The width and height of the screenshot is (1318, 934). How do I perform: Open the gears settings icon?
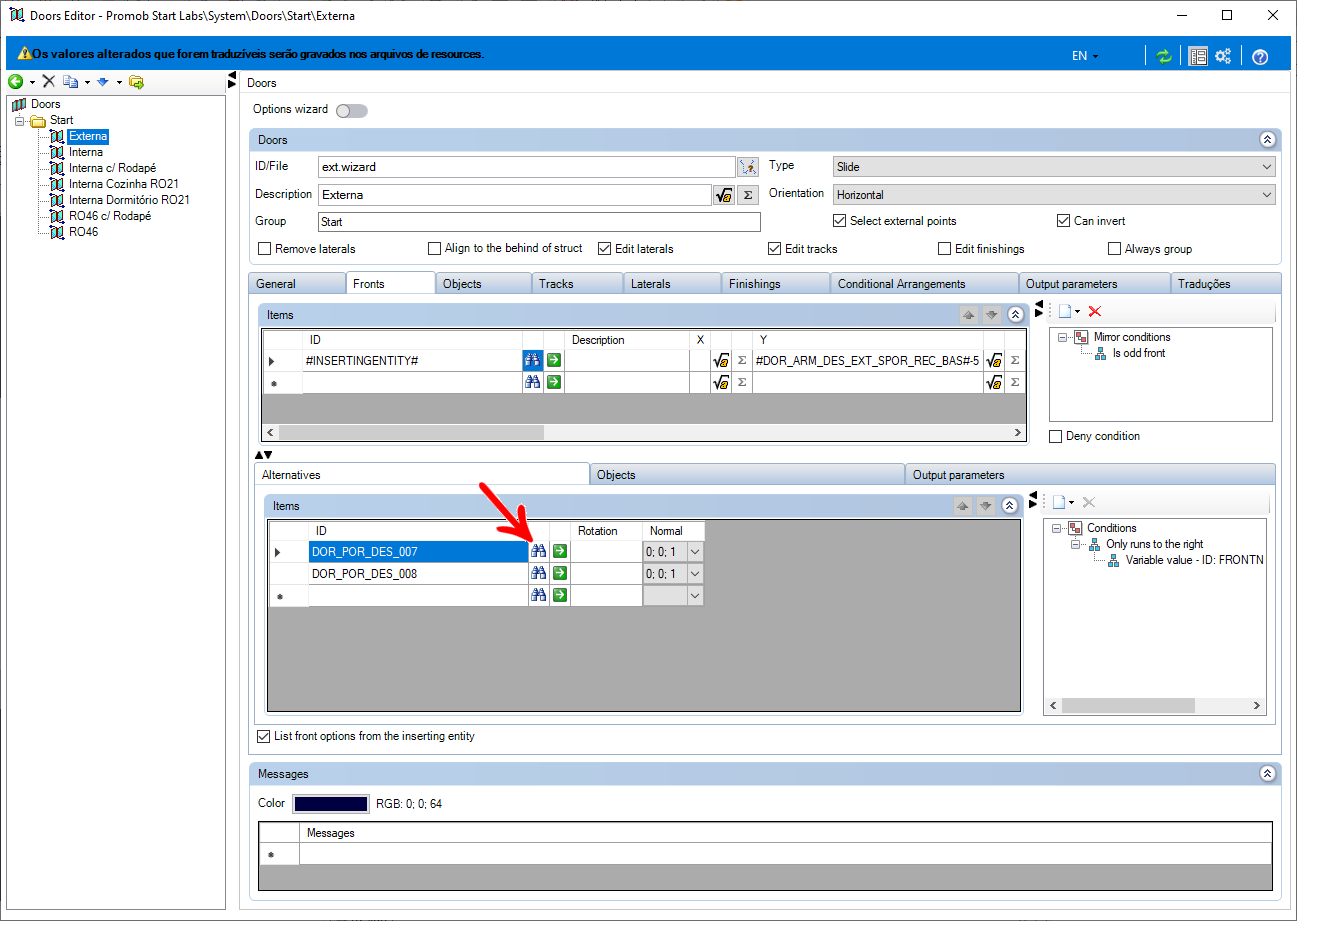[x=1223, y=56]
